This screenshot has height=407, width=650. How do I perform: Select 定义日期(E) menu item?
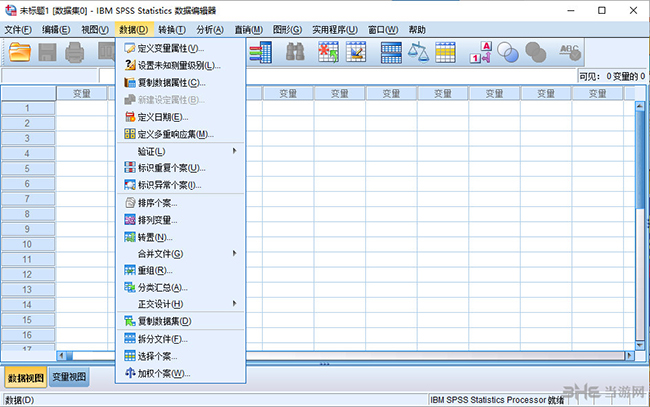(x=181, y=117)
